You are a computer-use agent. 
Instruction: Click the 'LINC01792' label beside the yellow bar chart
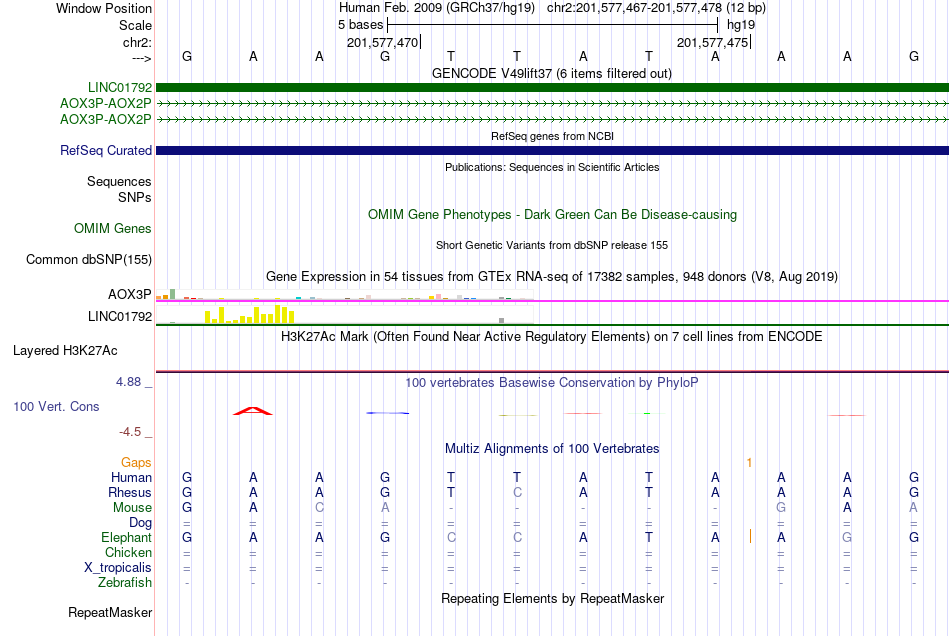[x=120, y=316]
